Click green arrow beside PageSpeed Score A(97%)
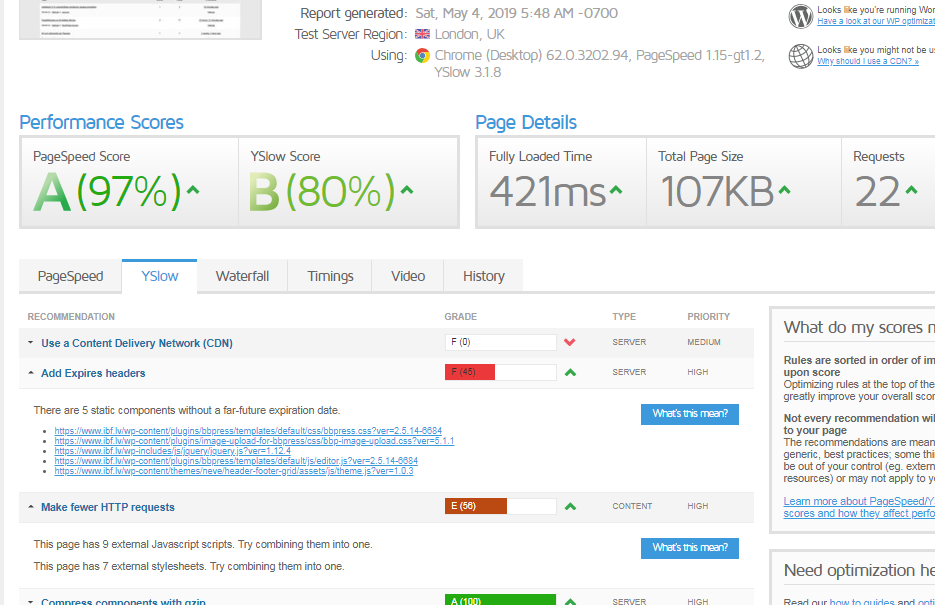Image resolution: width=935 pixels, height=605 pixels. (193, 189)
